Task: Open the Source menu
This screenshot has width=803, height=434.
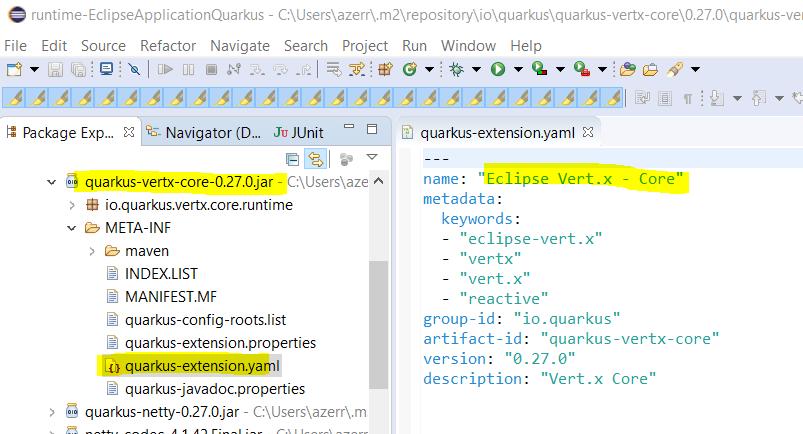Action: coord(103,46)
